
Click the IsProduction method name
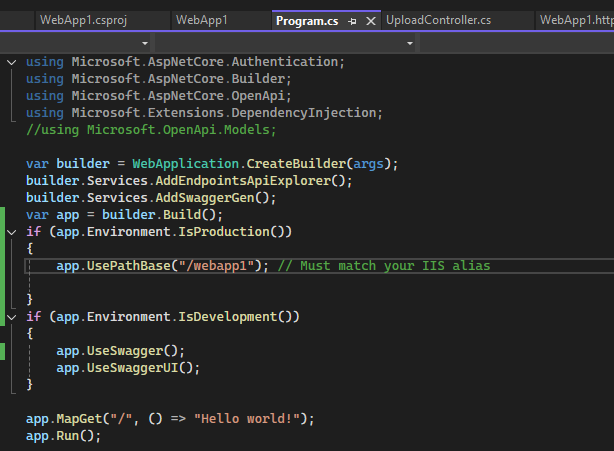pyautogui.click(x=224, y=232)
